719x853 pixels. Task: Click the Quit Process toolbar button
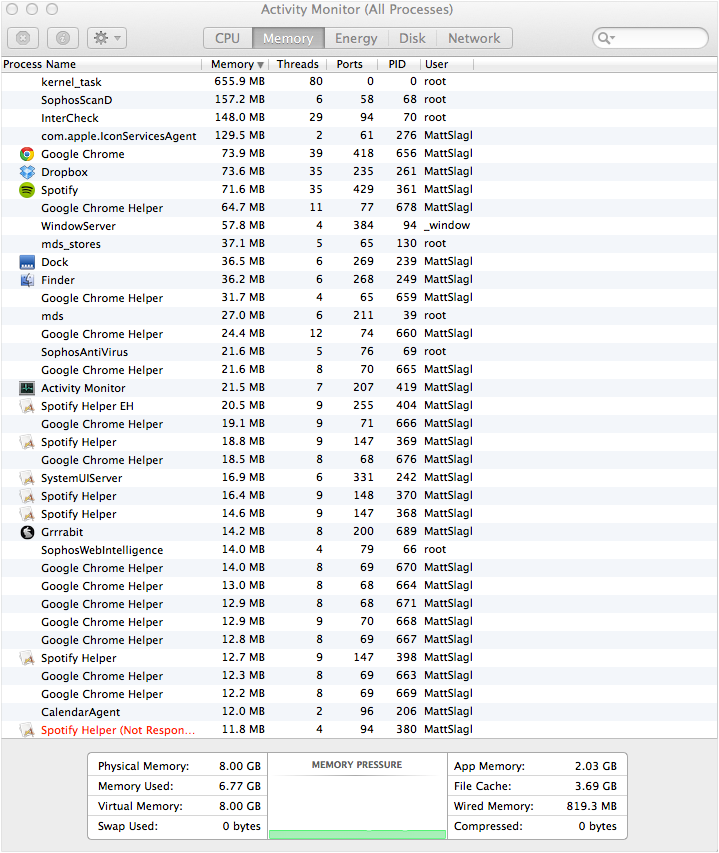click(23, 38)
